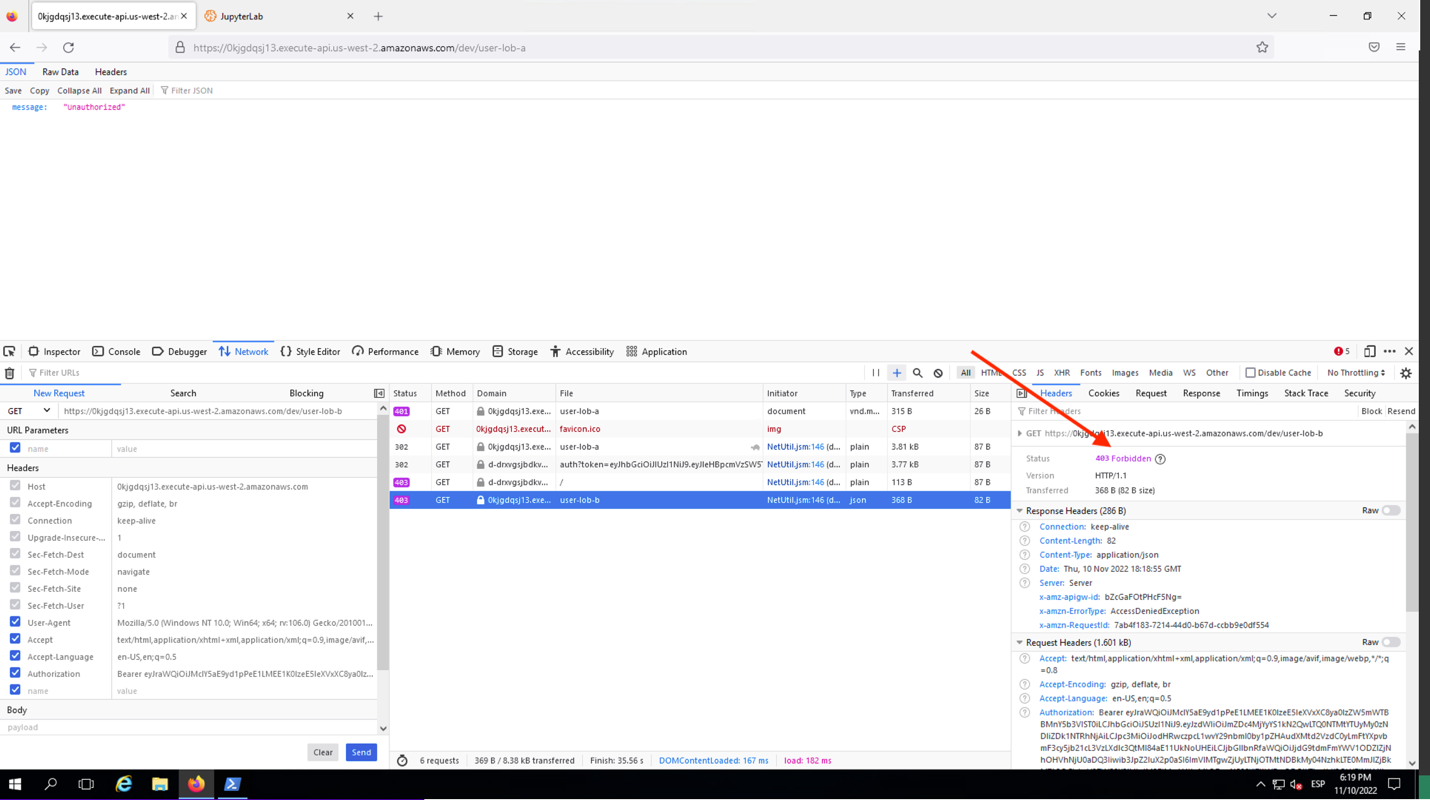
Task: Expand the GET request URL details
Action: click(x=1020, y=434)
